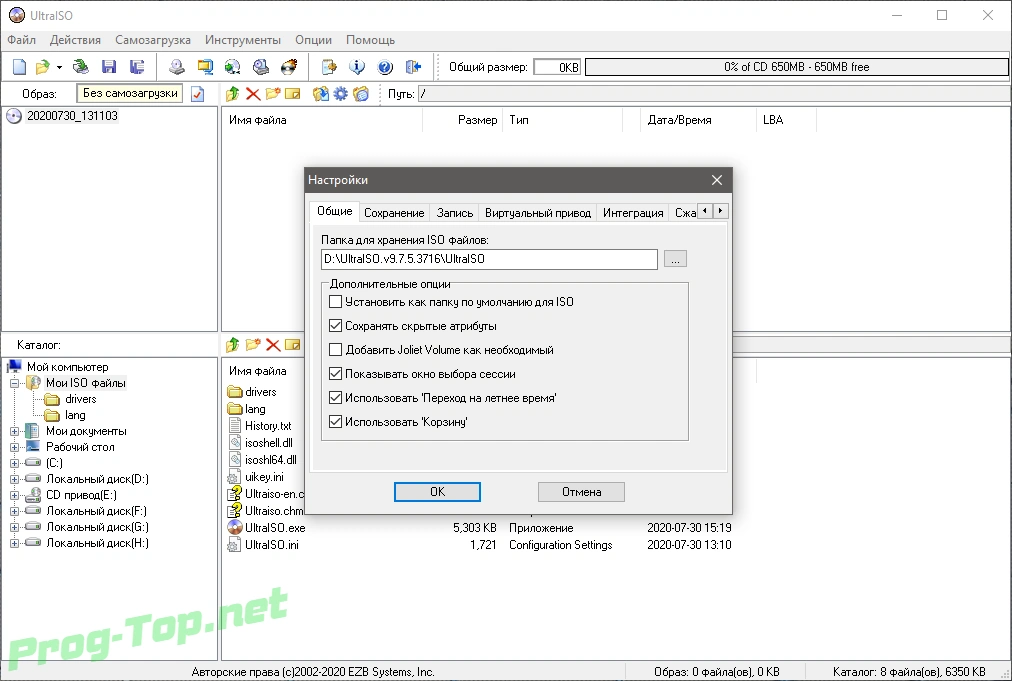Click the notepad with gear toolbar icon
This screenshot has height=681, width=1012.
click(x=329, y=66)
